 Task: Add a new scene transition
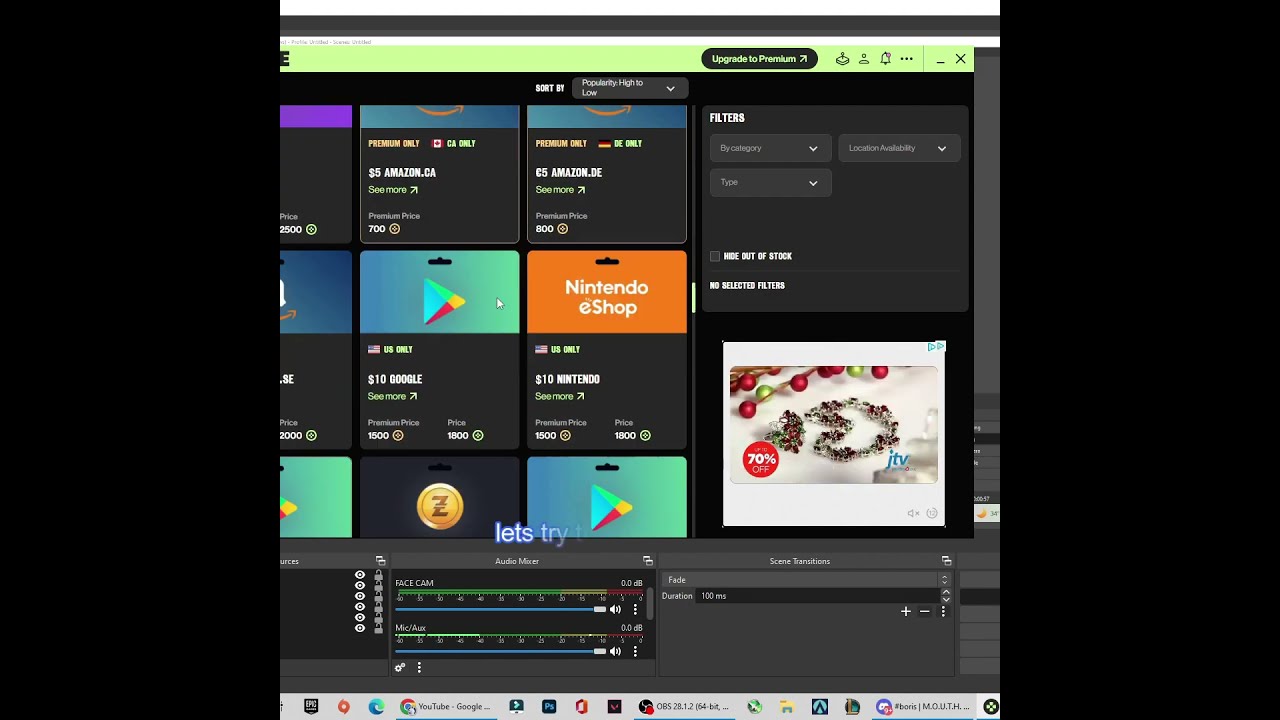tap(906, 611)
